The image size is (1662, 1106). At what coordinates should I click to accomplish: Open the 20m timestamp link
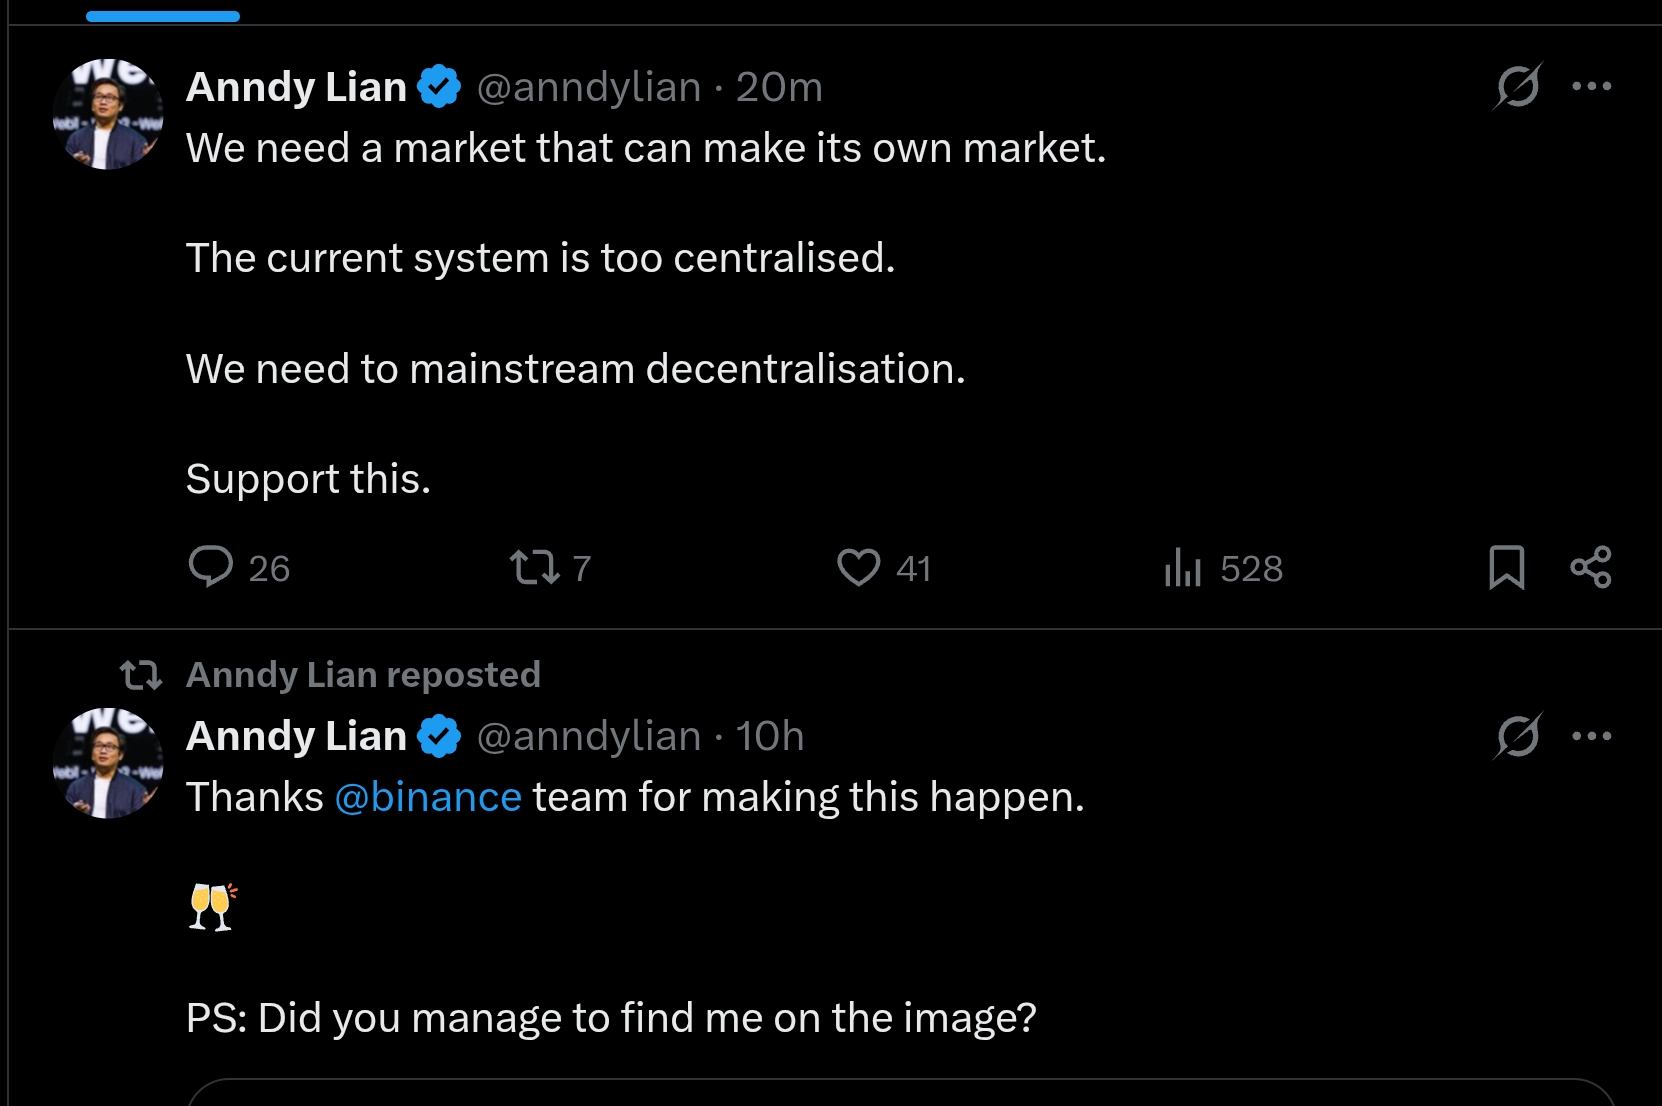click(779, 87)
